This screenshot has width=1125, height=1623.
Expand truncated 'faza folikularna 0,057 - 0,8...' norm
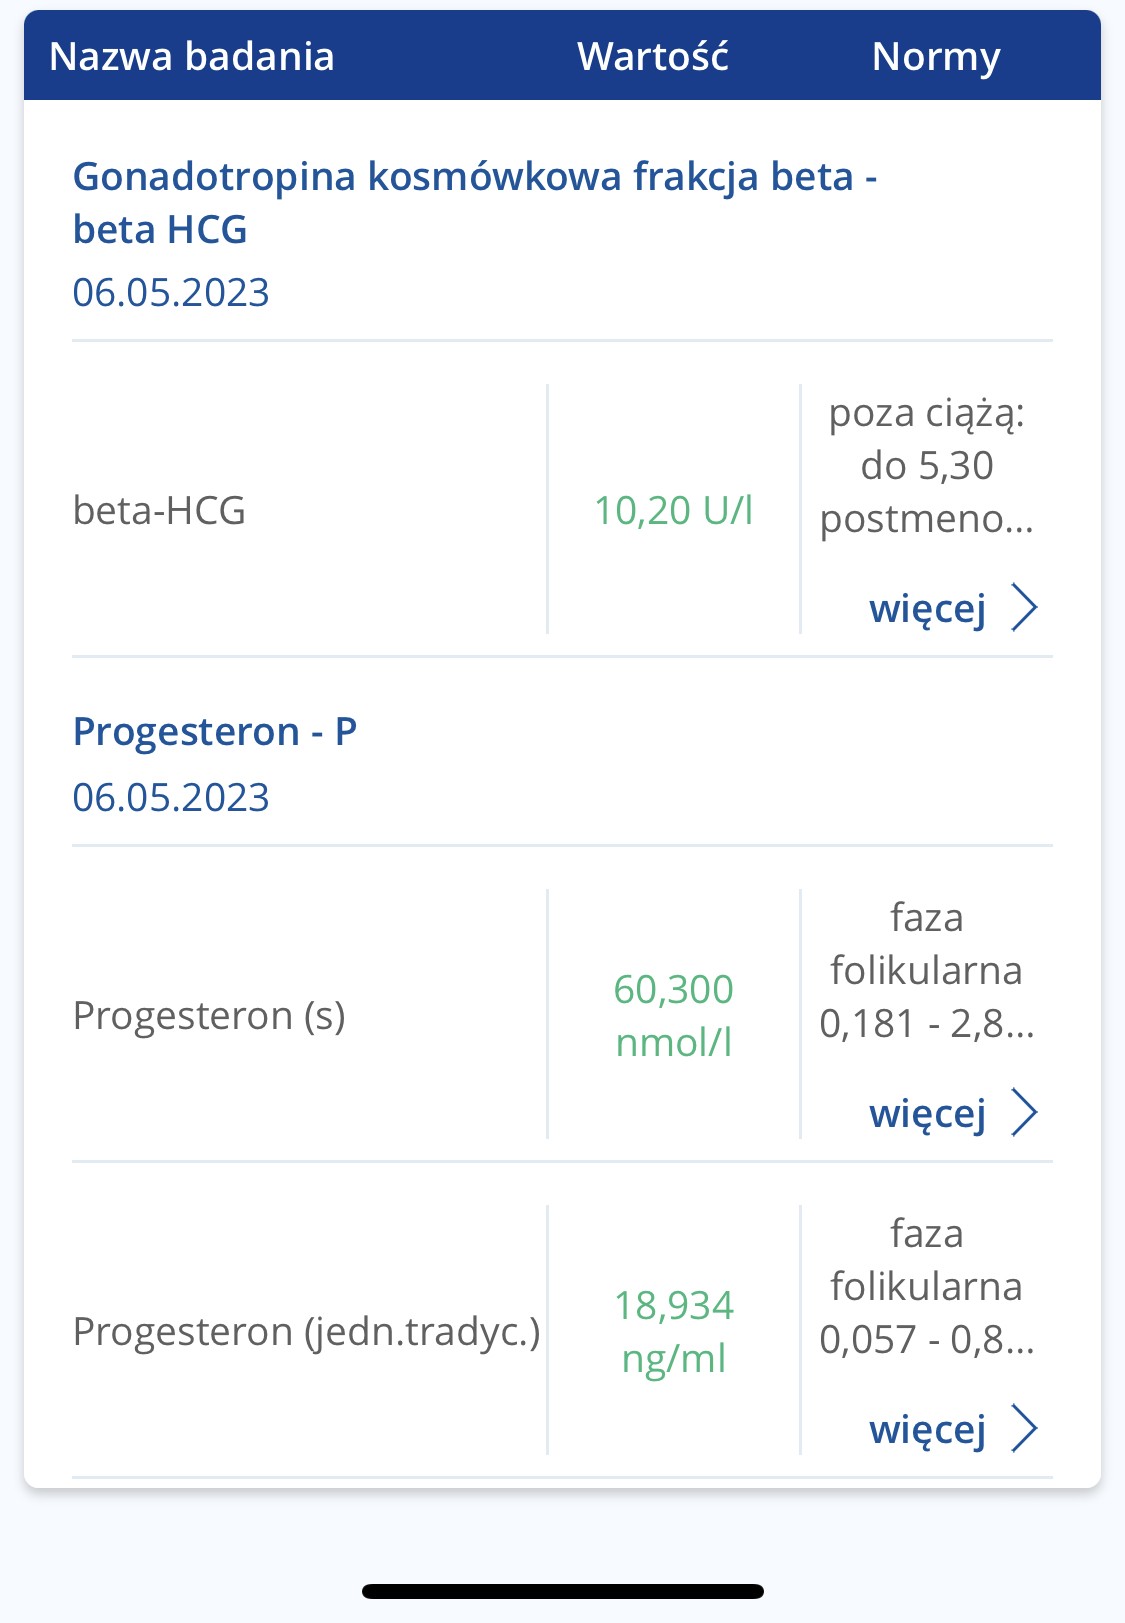pyautogui.click(x=926, y=1286)
